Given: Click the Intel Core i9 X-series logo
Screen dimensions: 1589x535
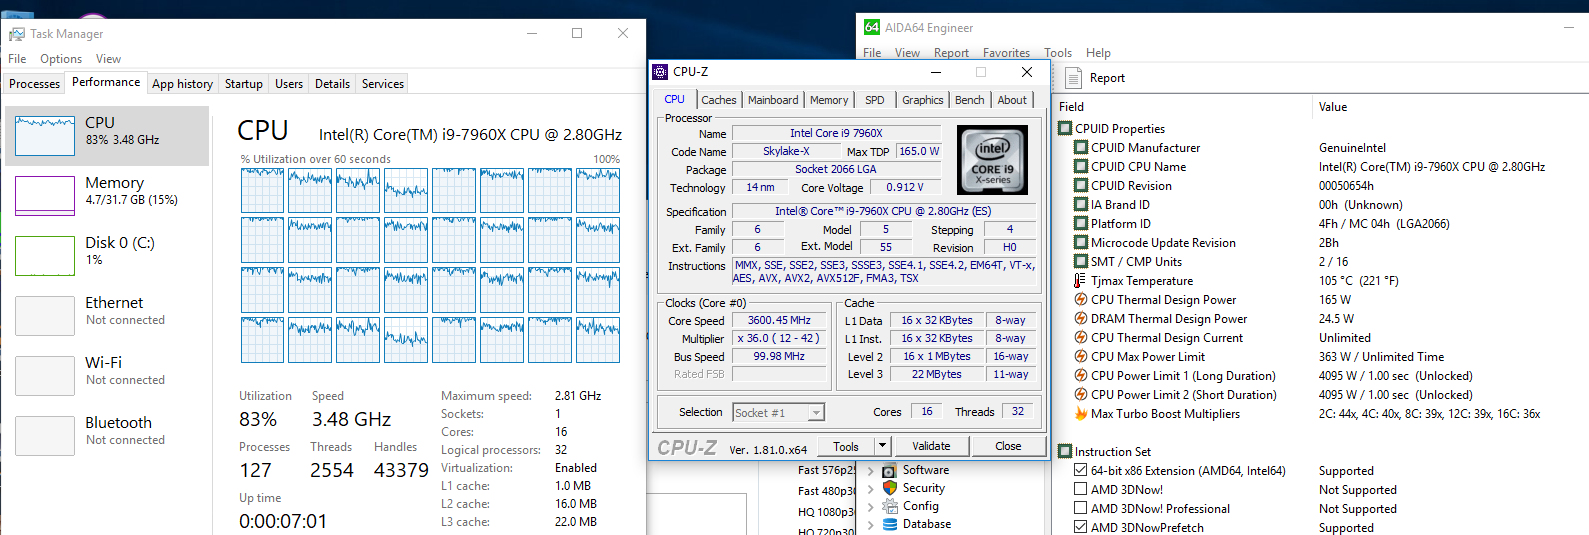Looking at the screenshot, I should pyautogui.click(x=992, y=160).
